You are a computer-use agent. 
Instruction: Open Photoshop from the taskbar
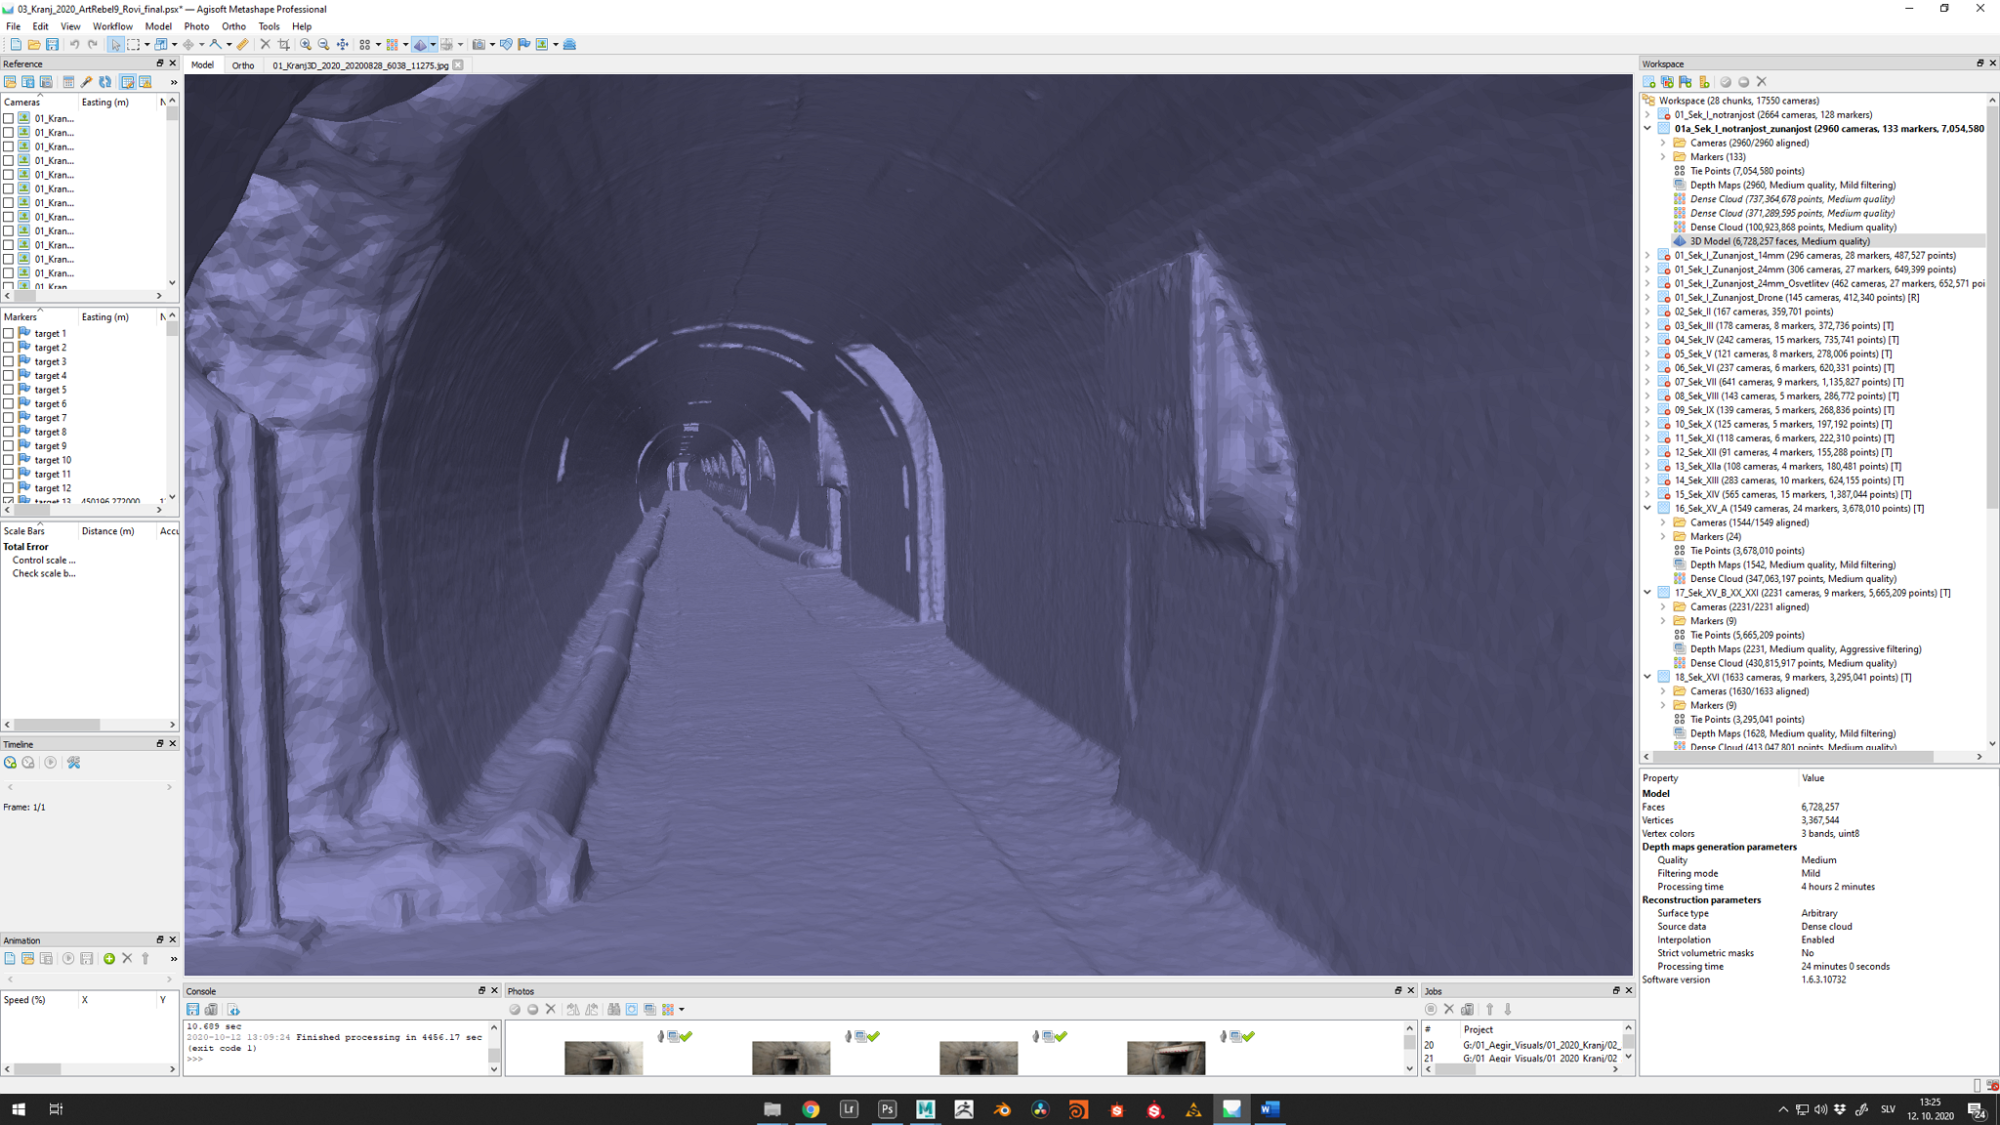coord(887,1109)
